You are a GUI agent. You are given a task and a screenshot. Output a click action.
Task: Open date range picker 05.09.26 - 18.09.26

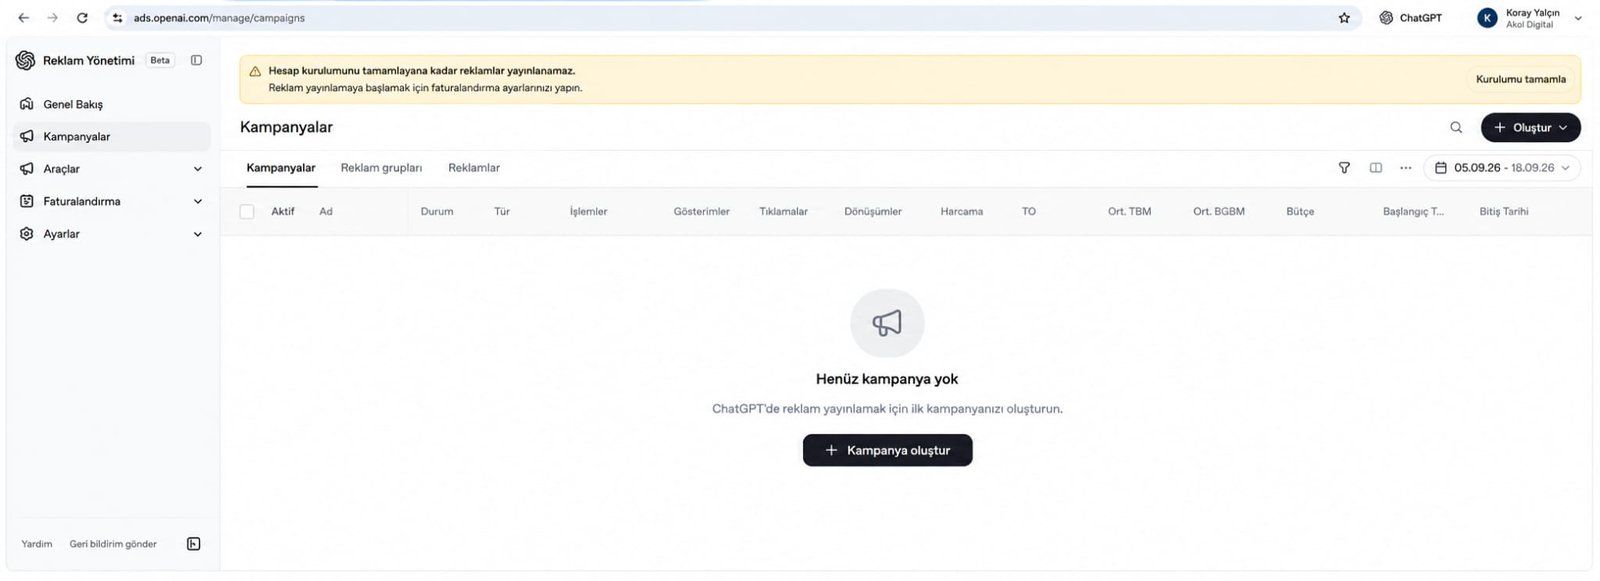(1502, 168)
